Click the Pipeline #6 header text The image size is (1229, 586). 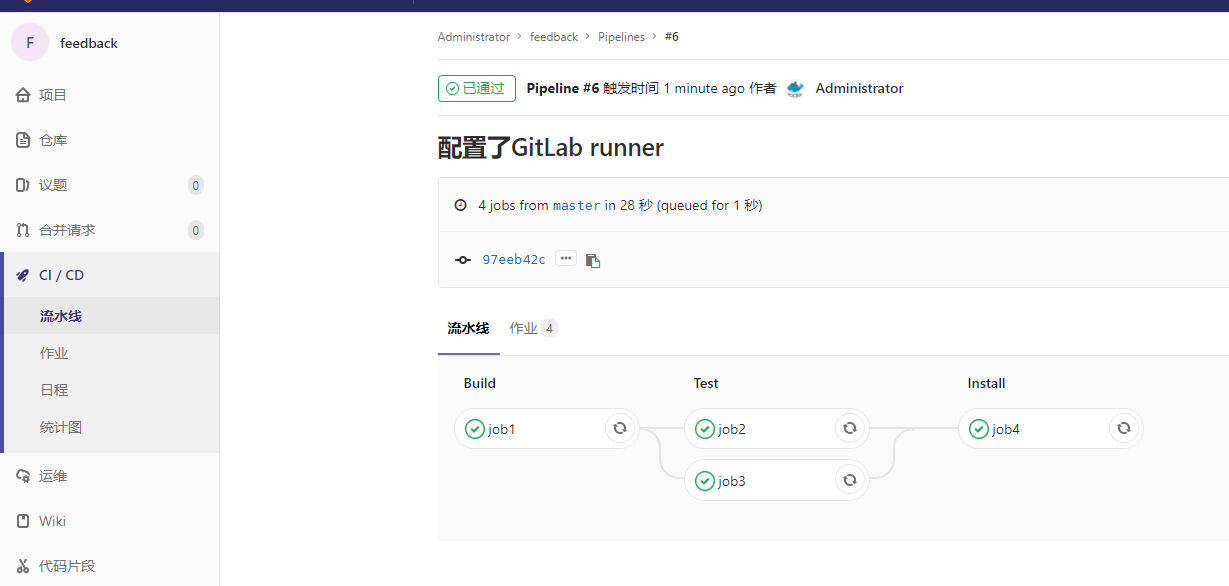563,88
